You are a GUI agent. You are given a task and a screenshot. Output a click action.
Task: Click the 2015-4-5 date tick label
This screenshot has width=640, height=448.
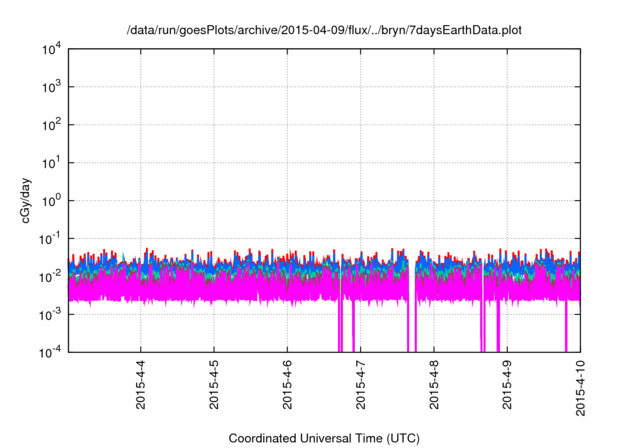click(x=214, y=385)
